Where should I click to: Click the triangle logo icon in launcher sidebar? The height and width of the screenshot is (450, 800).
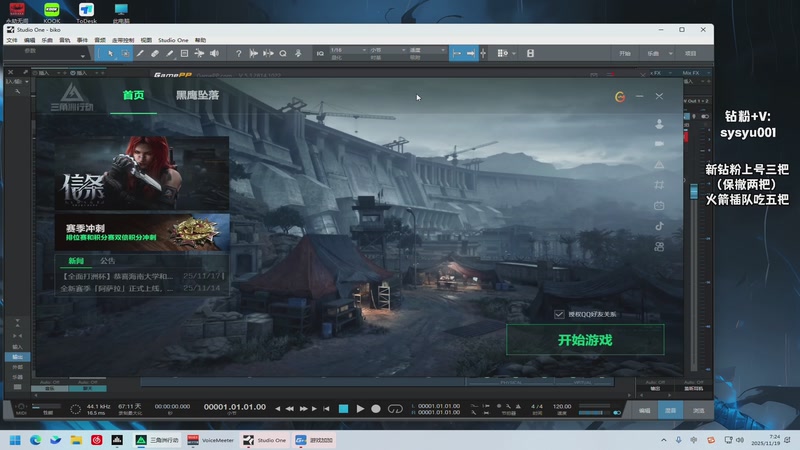pos(659,164)
